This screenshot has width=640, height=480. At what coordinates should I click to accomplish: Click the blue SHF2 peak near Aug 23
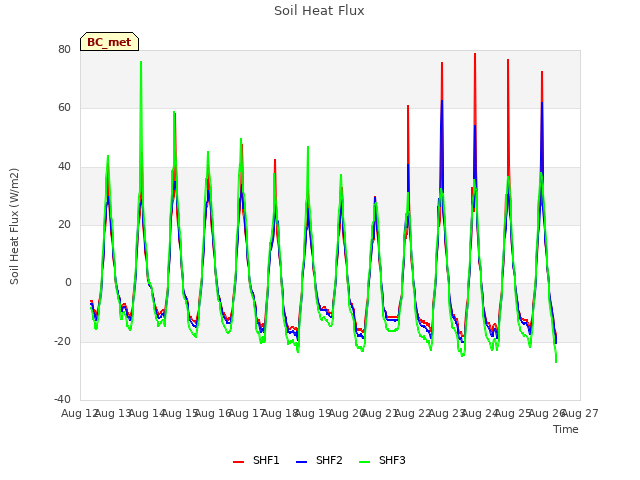(x=442, y=101)
